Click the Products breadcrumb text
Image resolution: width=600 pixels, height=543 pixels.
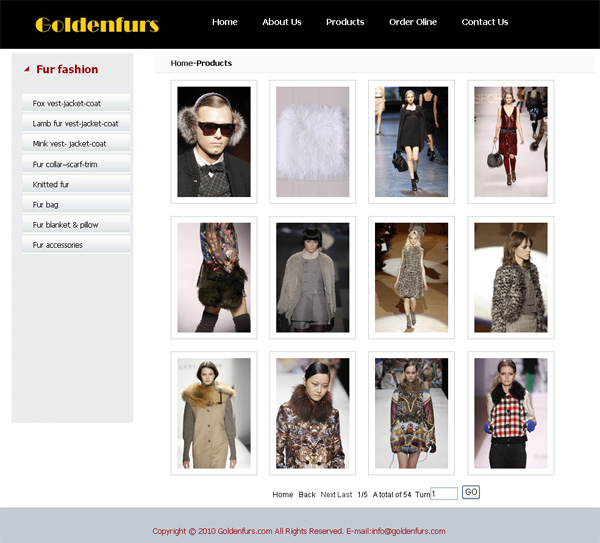pyautogui.click(x=214, y=63)
